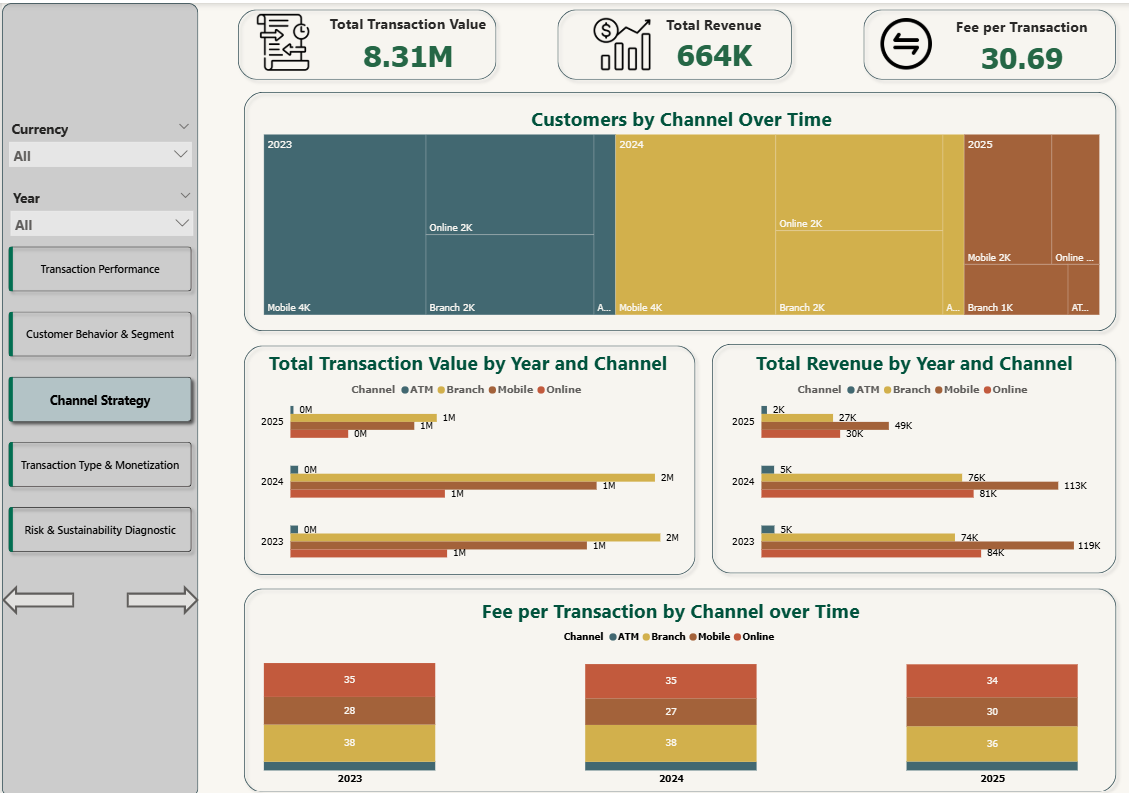Open Transaction Type & Monetization page
1129x793 pixels.
[x=100, y=465]
